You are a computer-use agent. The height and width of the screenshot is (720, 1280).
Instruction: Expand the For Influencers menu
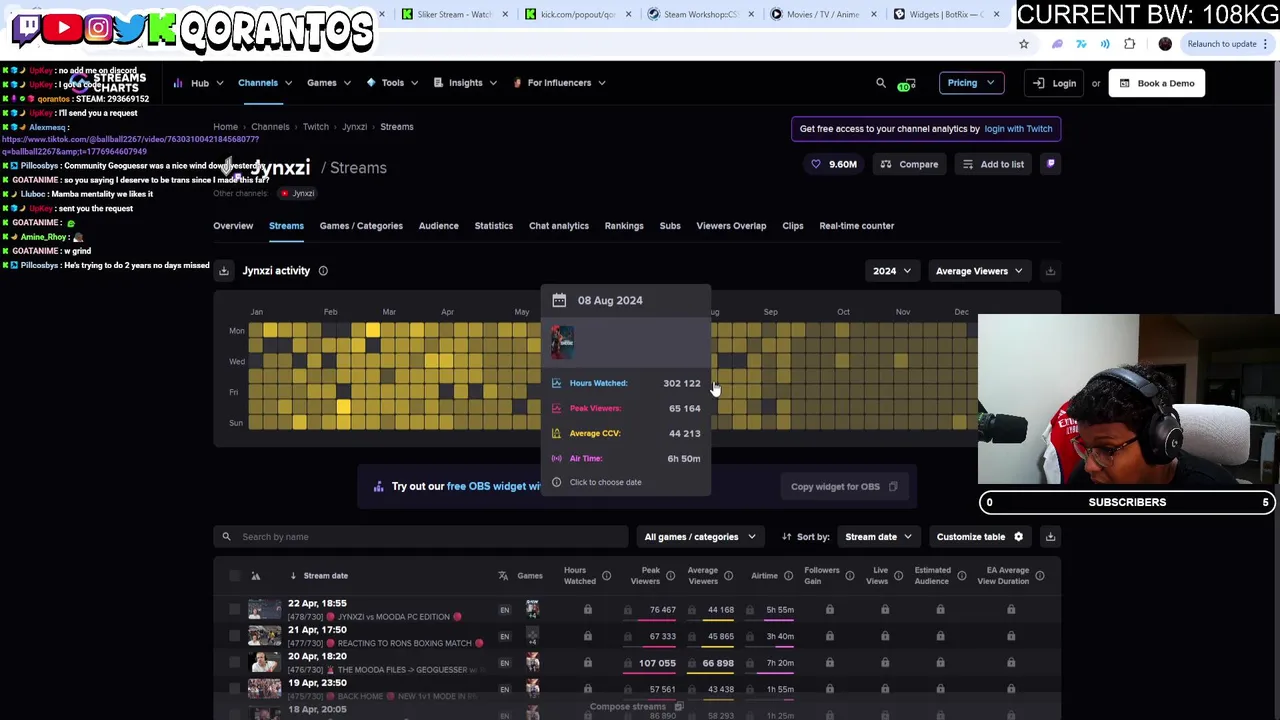pos(559,83)
